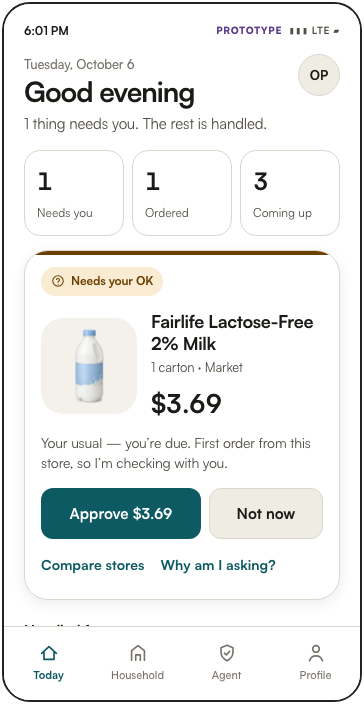Tap the Agent shield icon
Screen dimensions: 364x704
[x=227, y=654]
